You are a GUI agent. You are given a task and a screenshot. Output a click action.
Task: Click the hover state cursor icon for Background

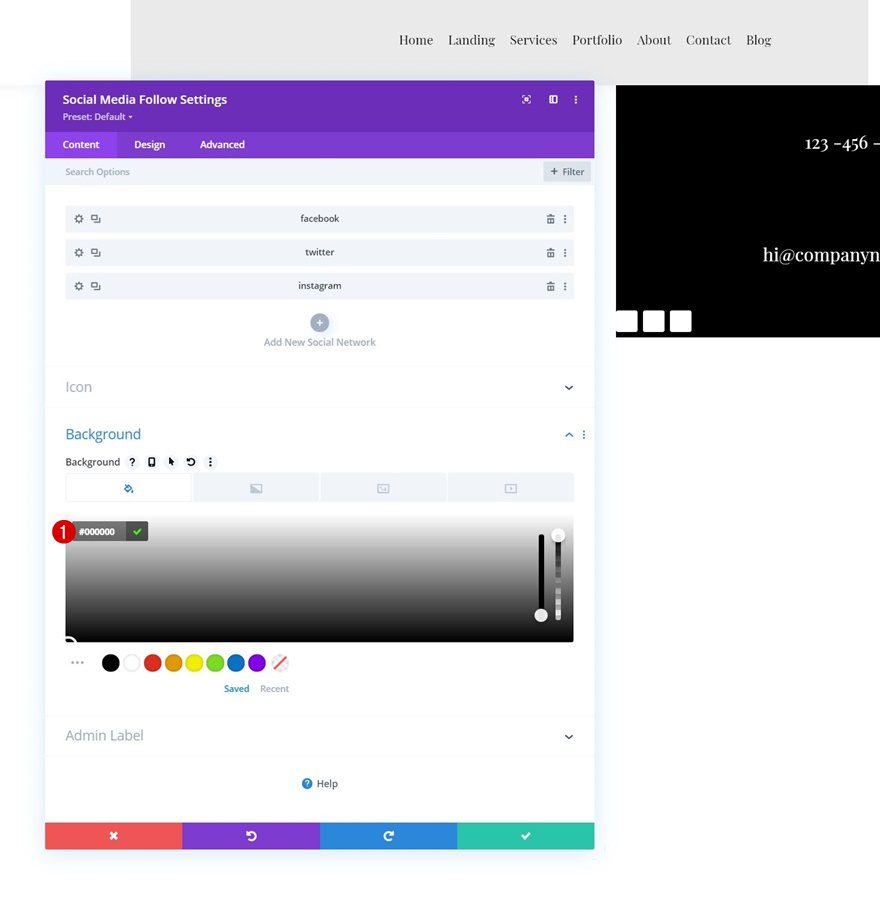[171, 462]
